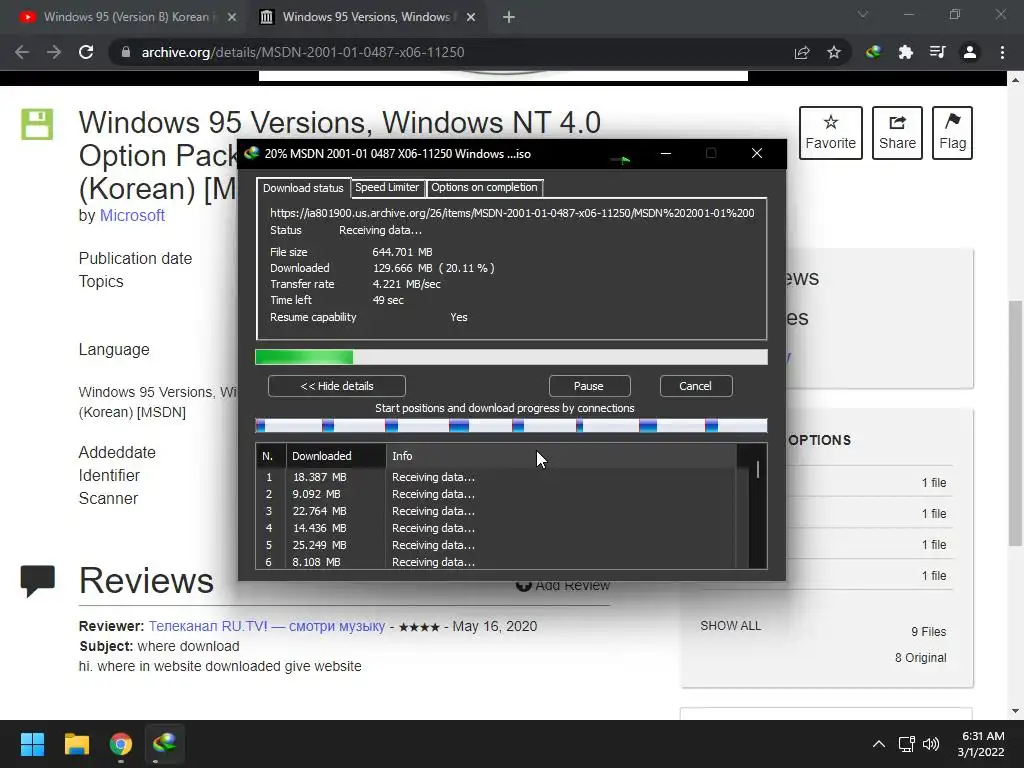Open the Options on completion tab

[x=484, y=187]
